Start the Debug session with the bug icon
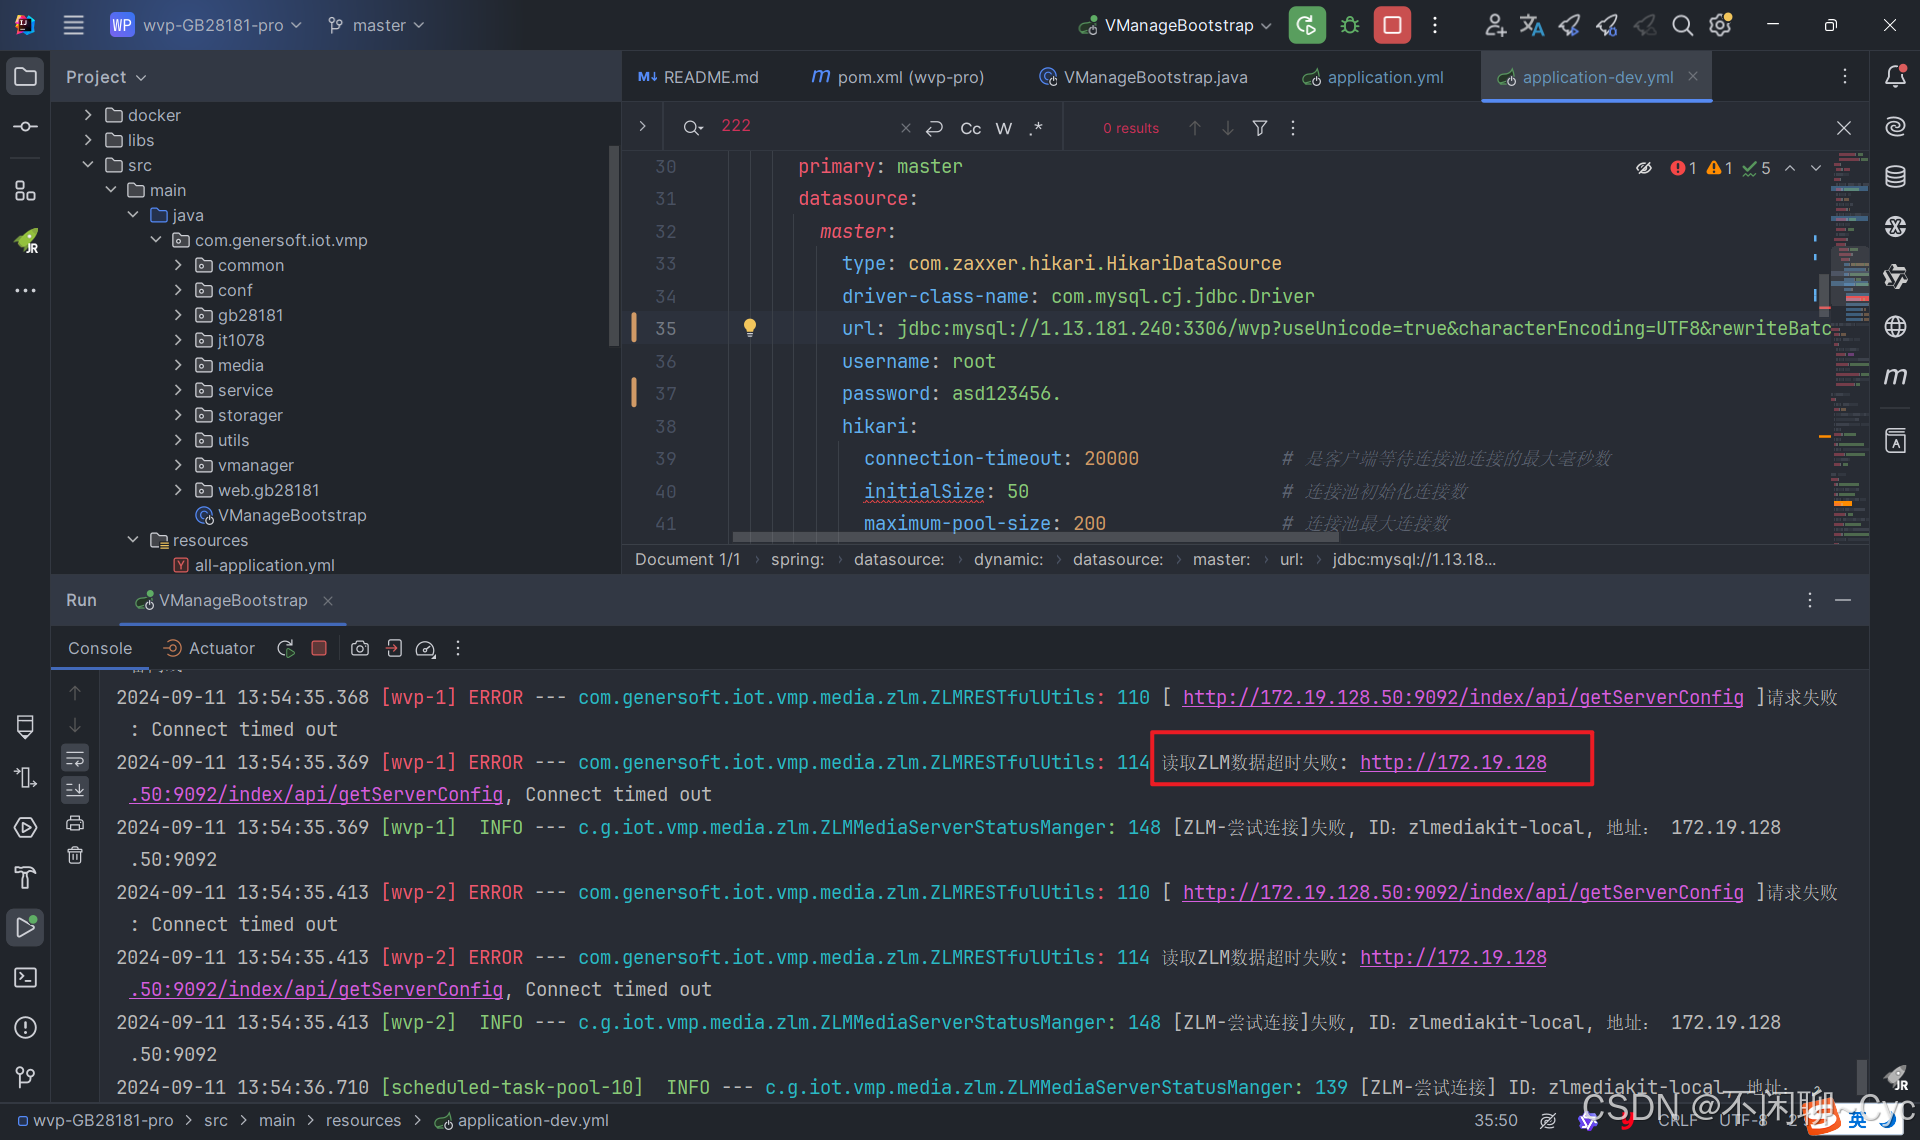 click(1349, 25)
